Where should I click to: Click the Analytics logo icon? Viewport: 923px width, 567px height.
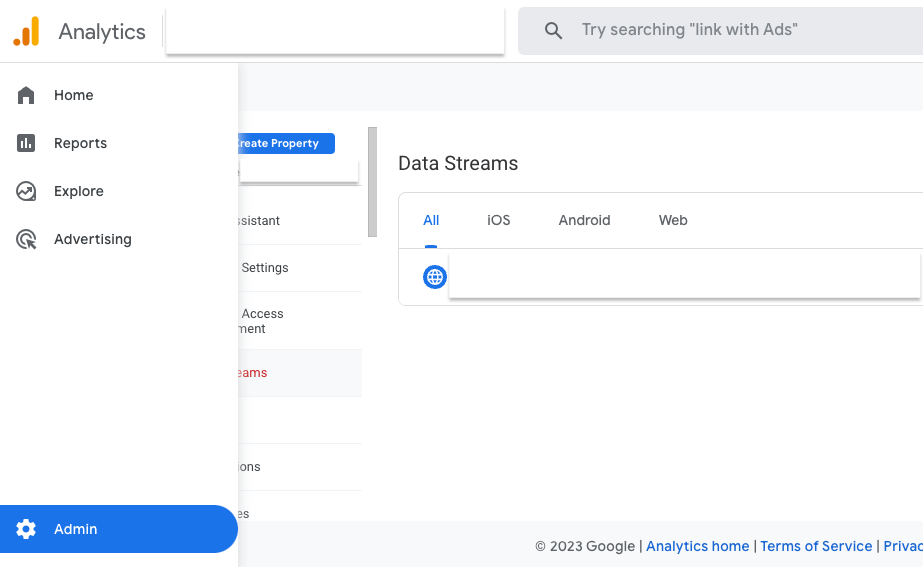click(27, 31)
